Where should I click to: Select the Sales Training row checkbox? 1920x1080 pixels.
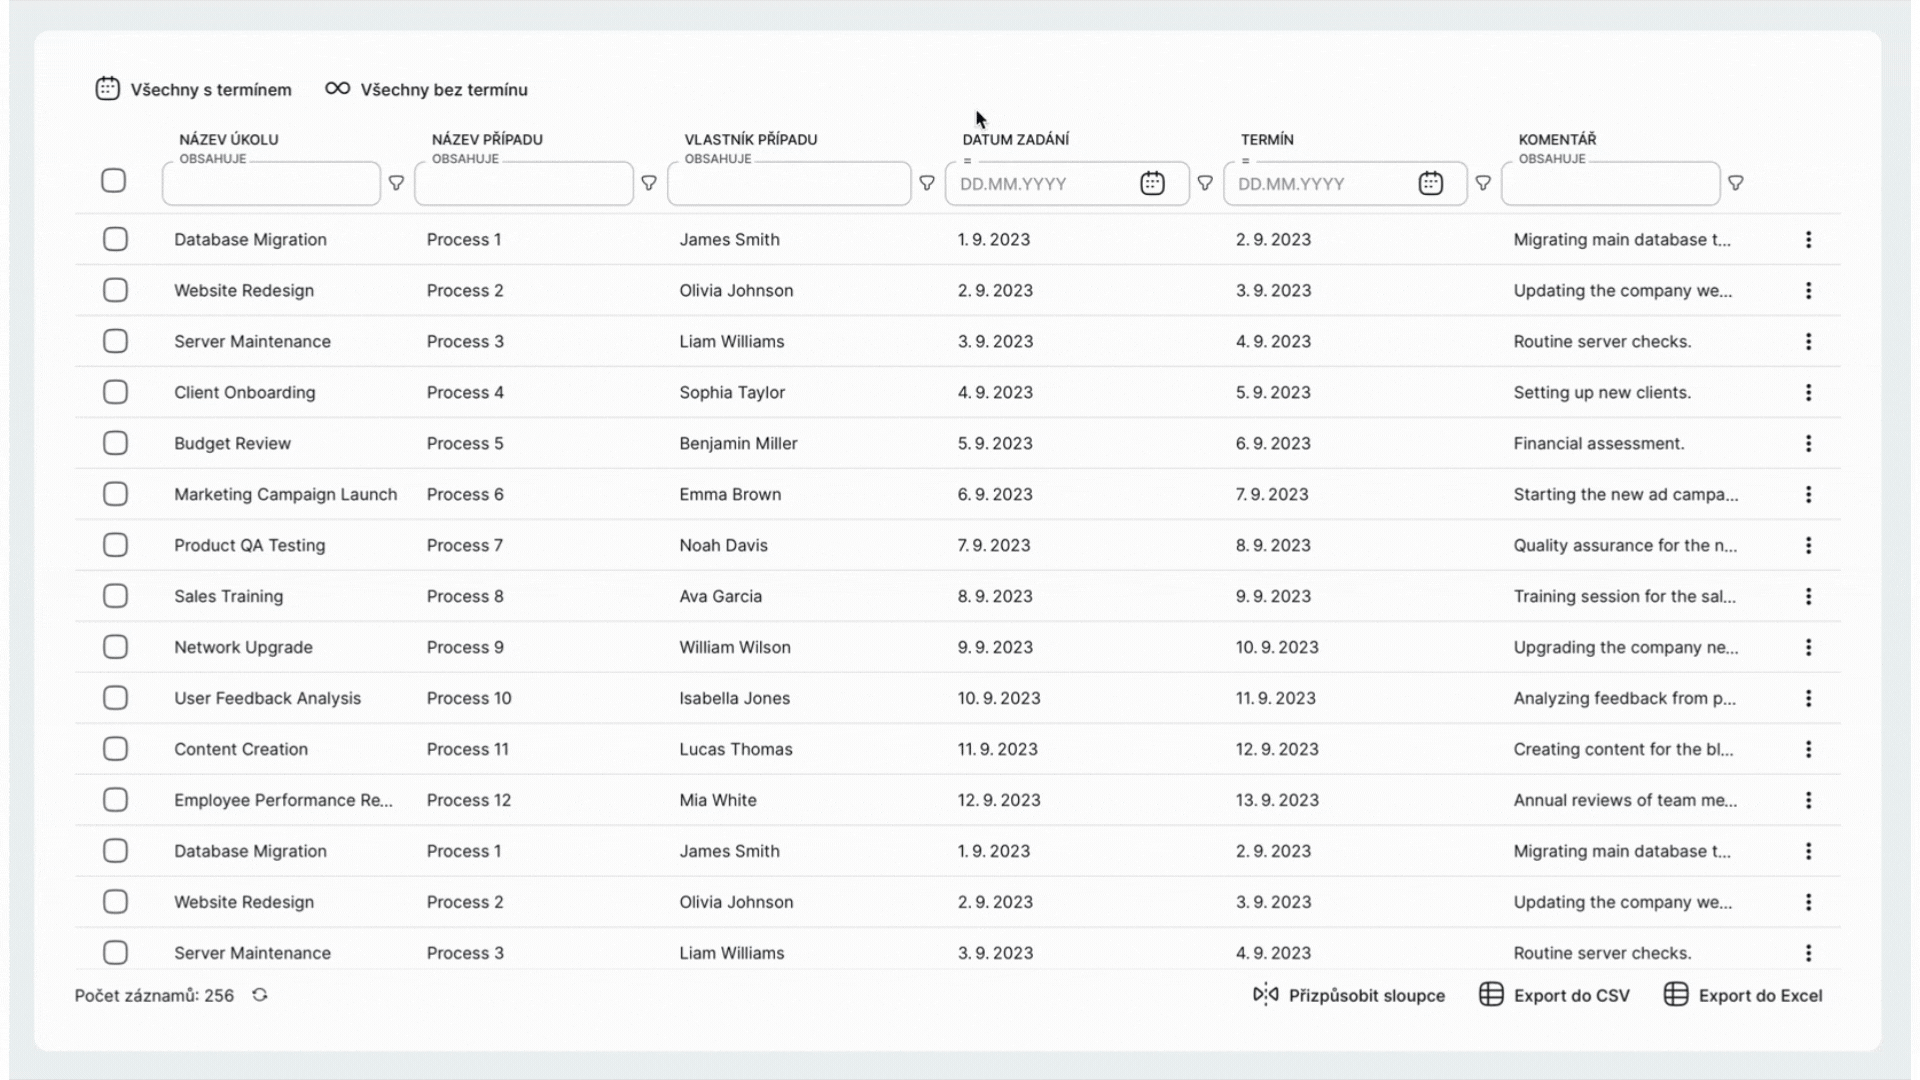coord(116,596)
